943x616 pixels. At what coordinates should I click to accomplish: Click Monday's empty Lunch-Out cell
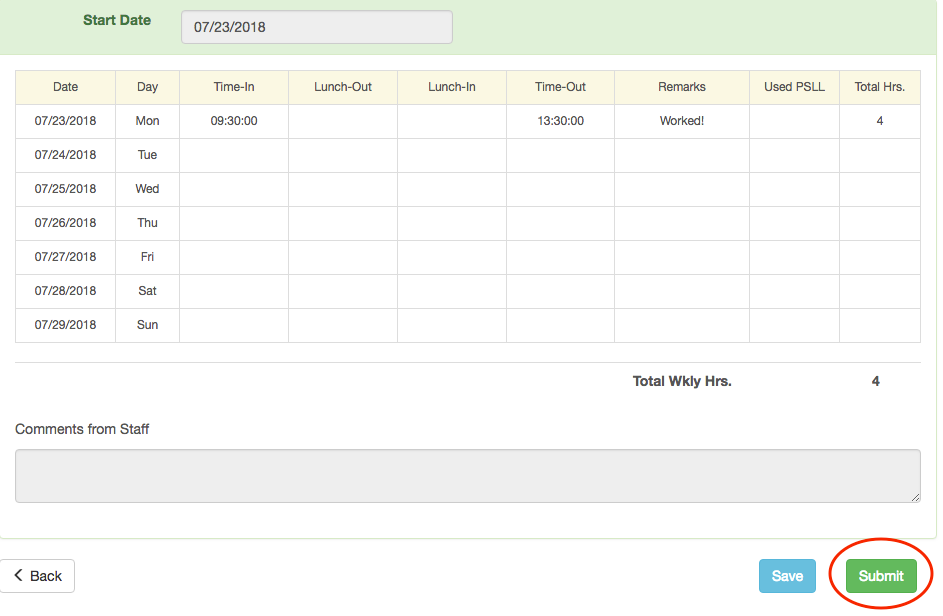coord(342,121)
